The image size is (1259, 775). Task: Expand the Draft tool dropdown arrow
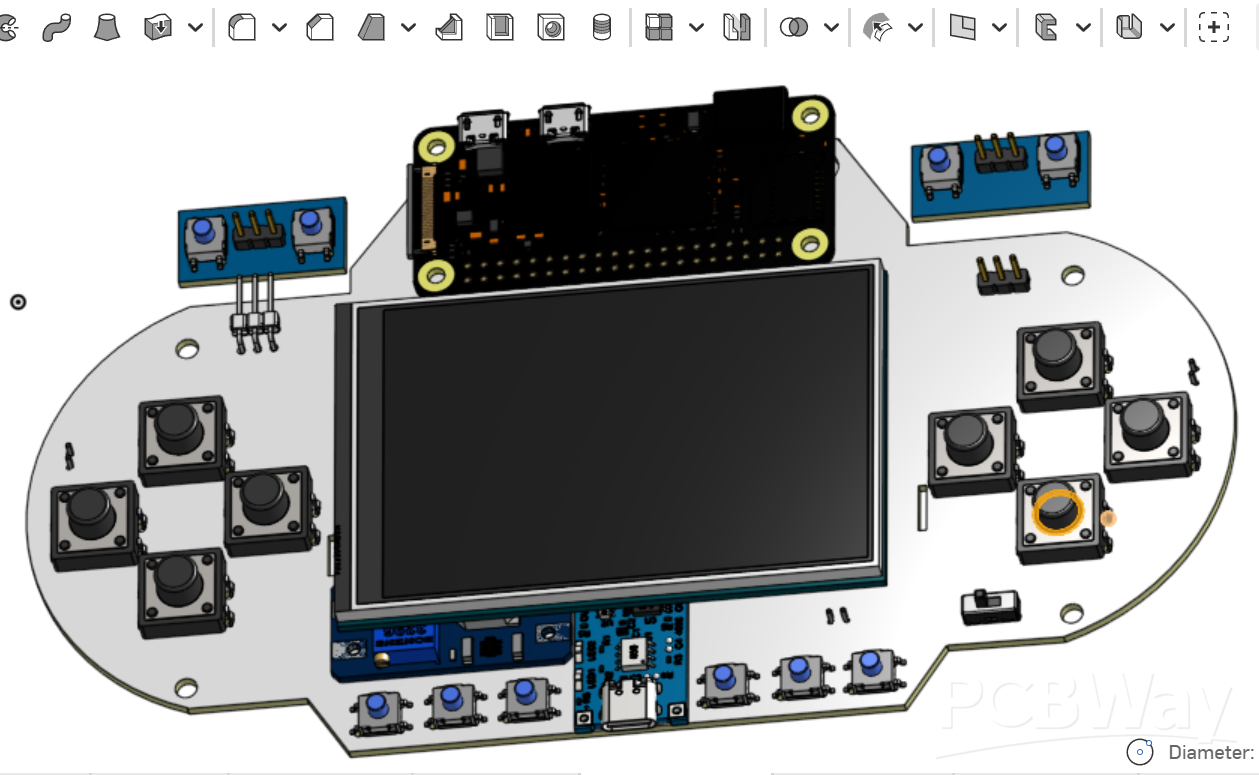pos(408,28)
